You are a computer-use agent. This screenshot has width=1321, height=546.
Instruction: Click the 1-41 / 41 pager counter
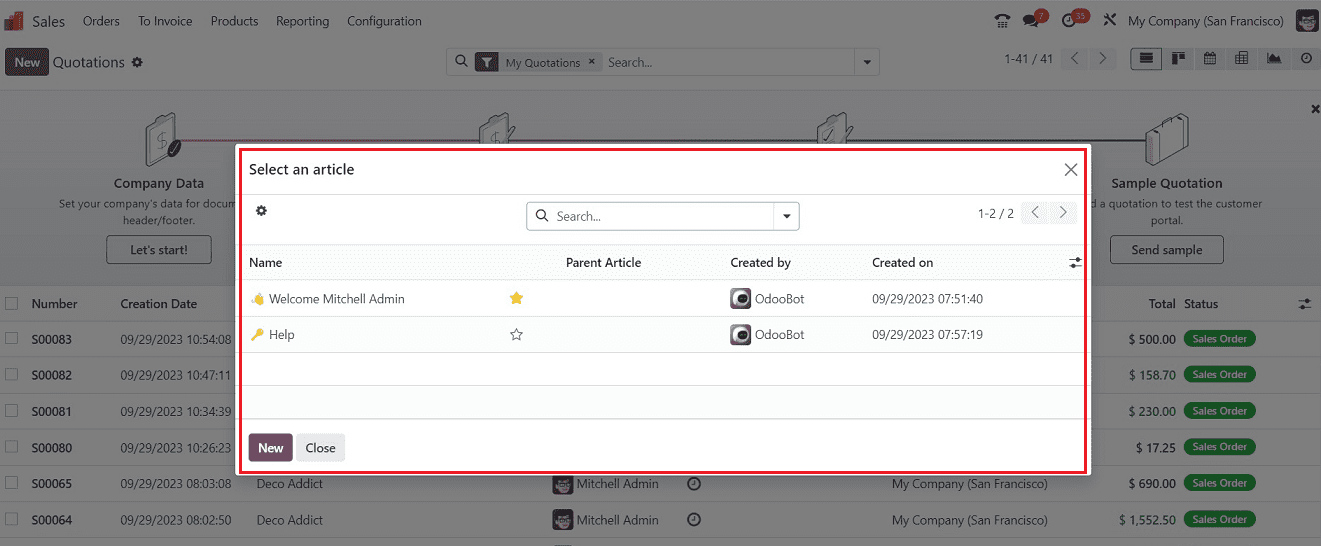[1029, 59]
